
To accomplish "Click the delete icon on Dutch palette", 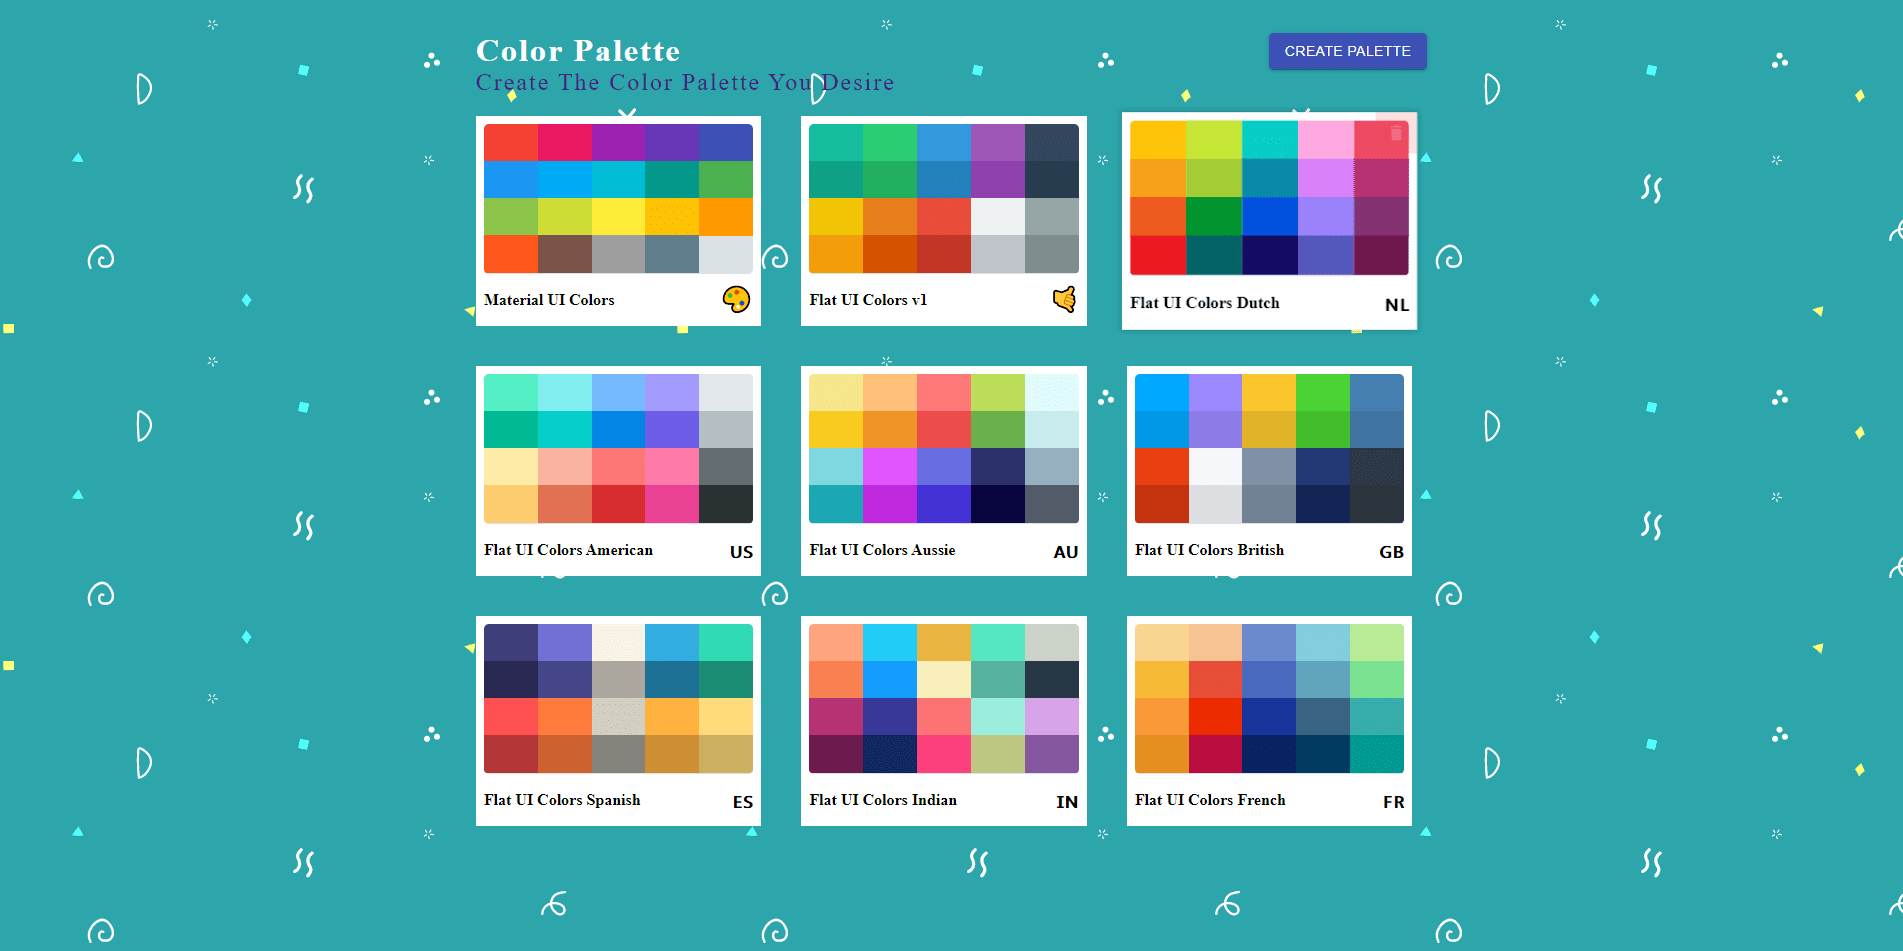I will (x=1396, y=133).
